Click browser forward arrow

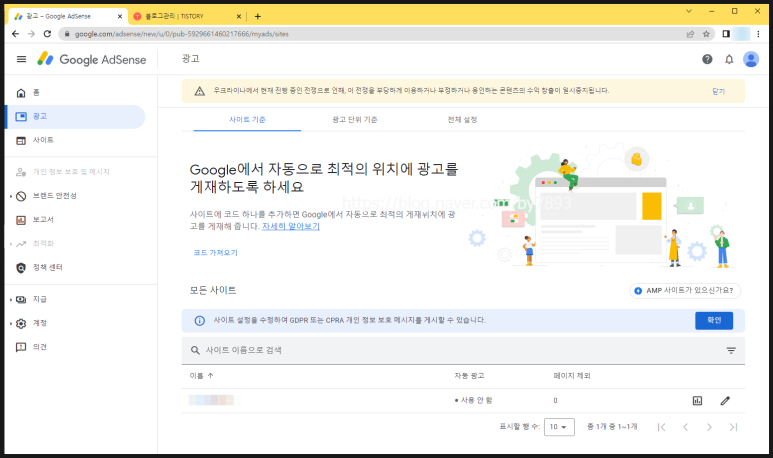click(32, 34)
